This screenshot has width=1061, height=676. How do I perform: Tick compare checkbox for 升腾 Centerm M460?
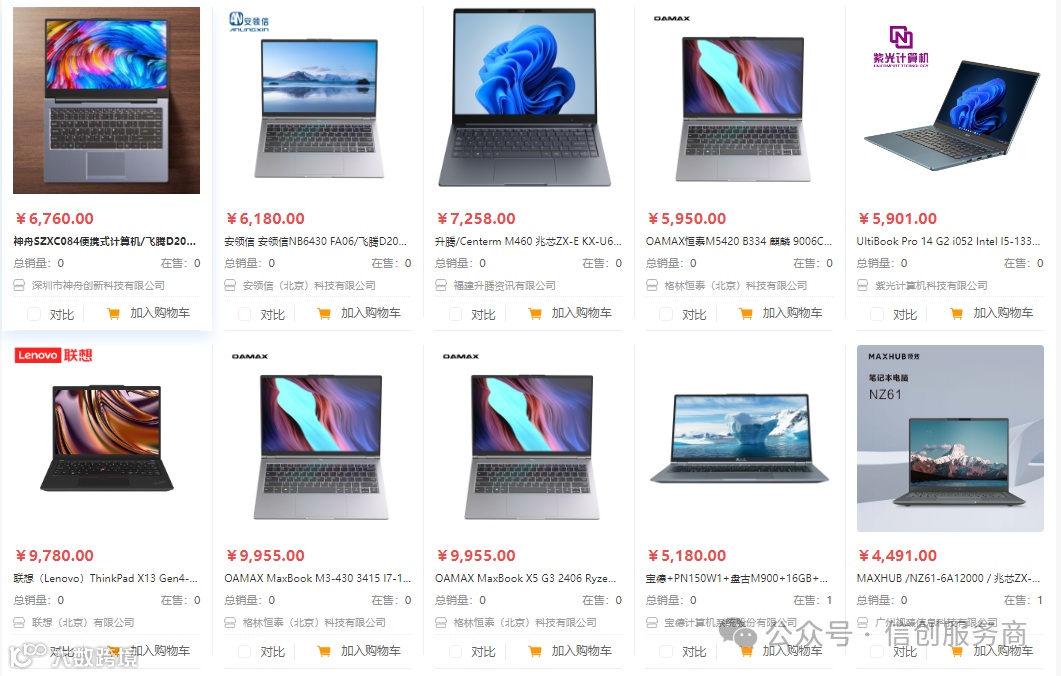pos(455,314)
